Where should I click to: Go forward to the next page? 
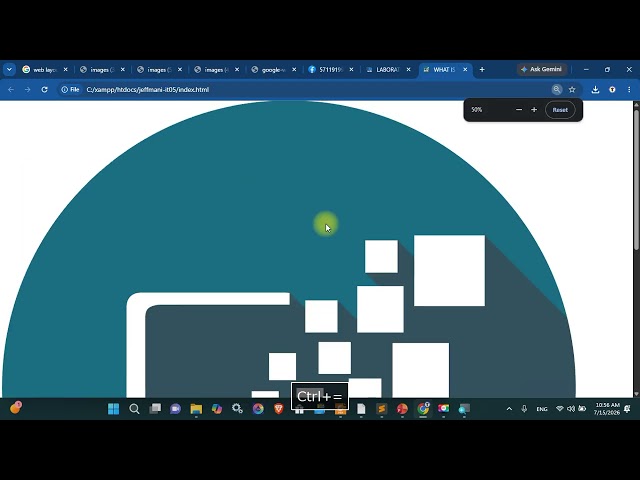tap(27, 89)
